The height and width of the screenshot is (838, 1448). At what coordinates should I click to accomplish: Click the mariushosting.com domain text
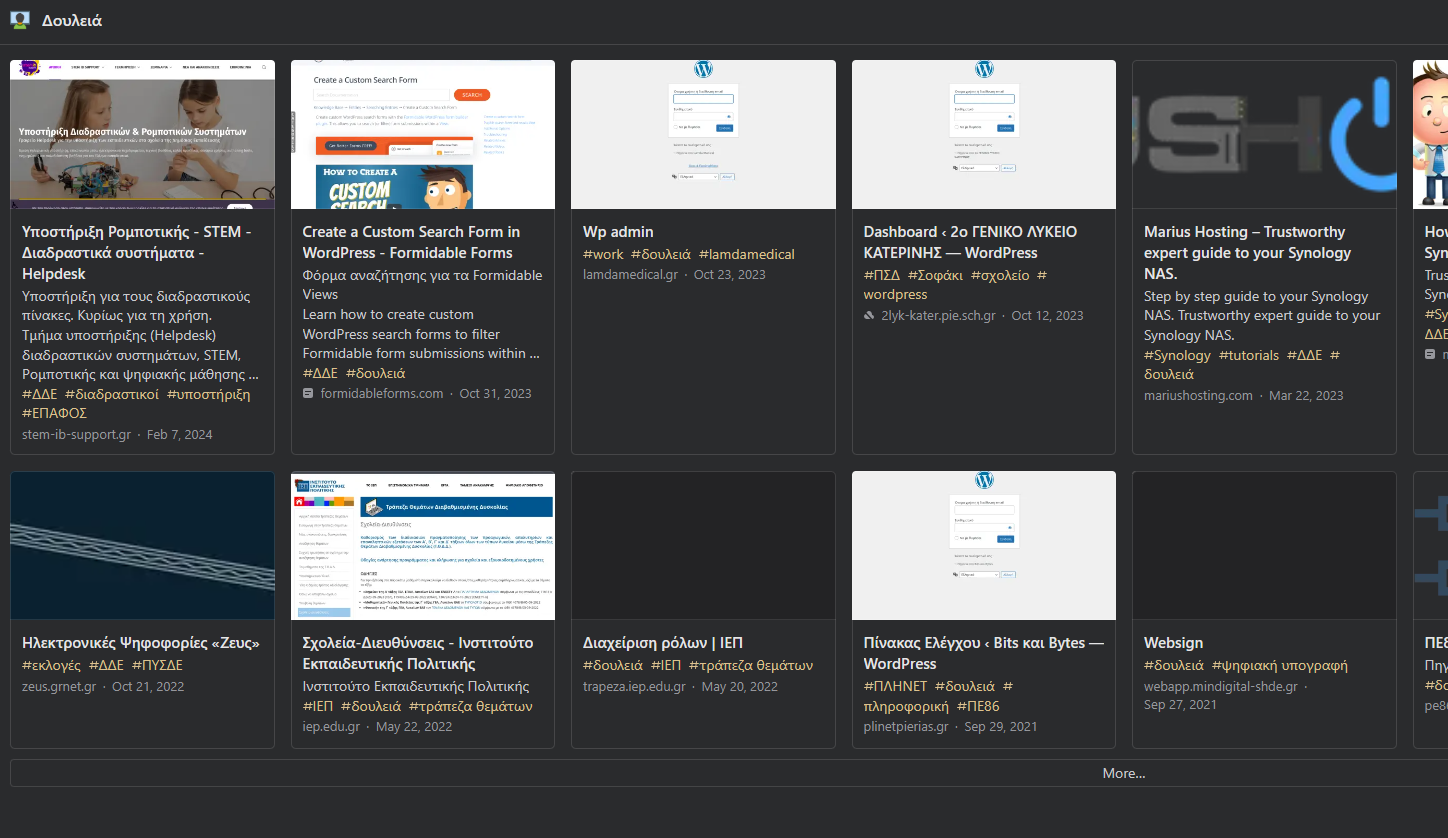[1198, 396]
